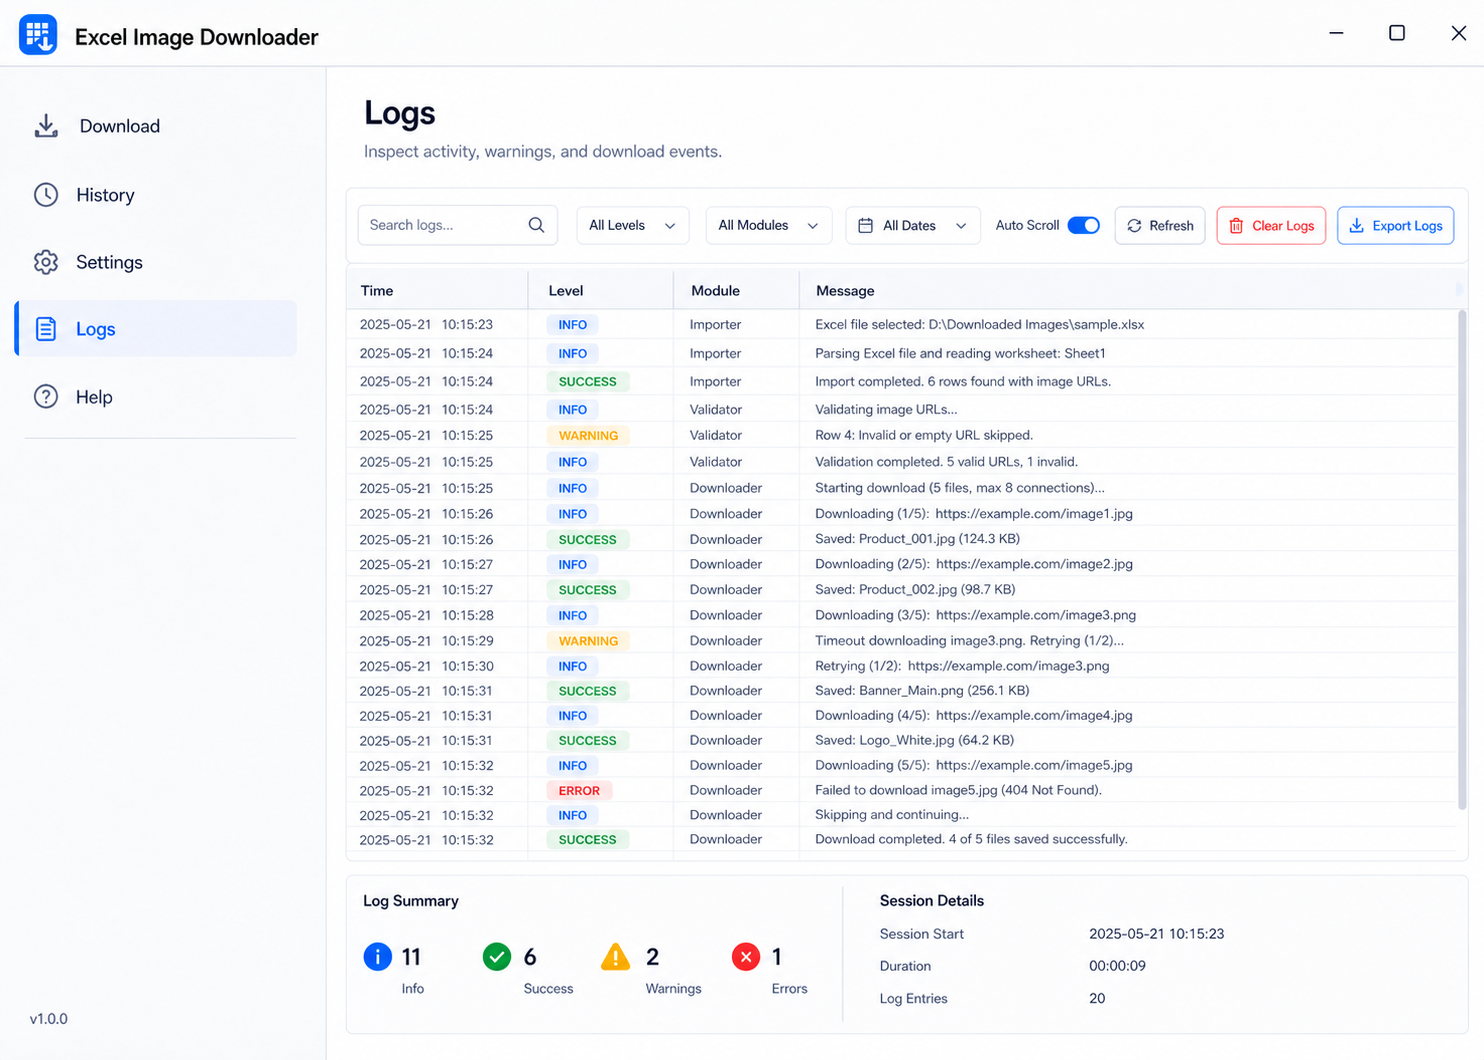Click the Logs document icon in sidebar

click(46, 329)
